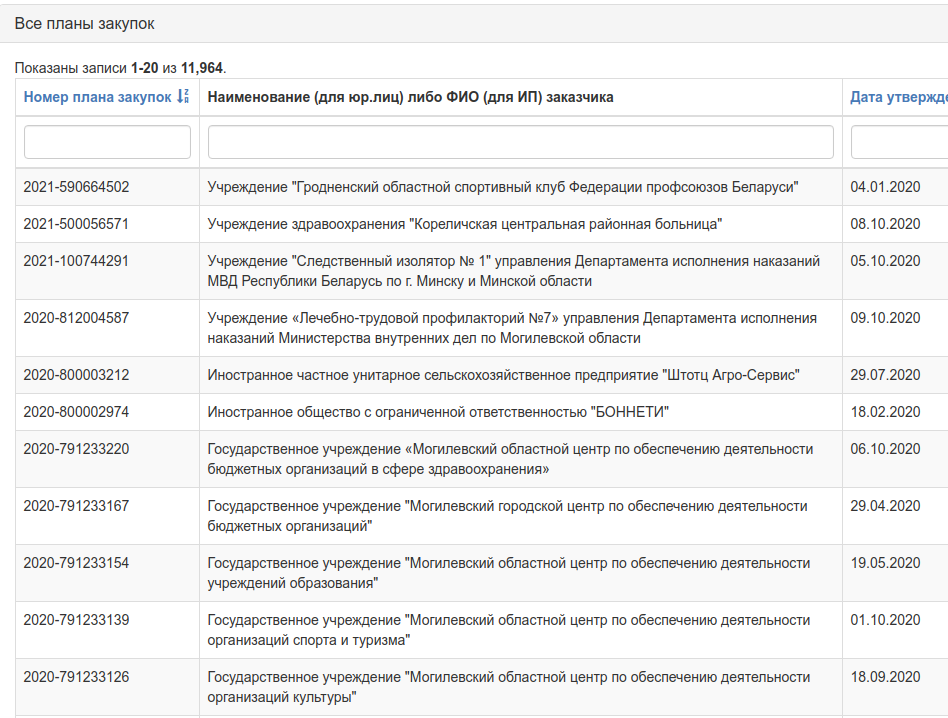Click plan number 2020-791233220 cell

point(108,459)
